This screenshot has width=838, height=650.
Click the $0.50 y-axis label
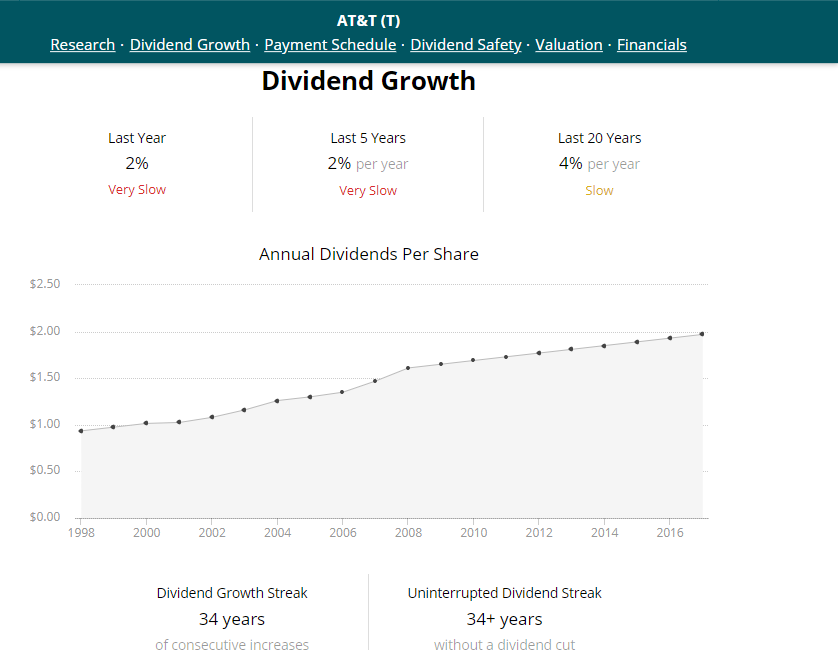pos(45,470)
